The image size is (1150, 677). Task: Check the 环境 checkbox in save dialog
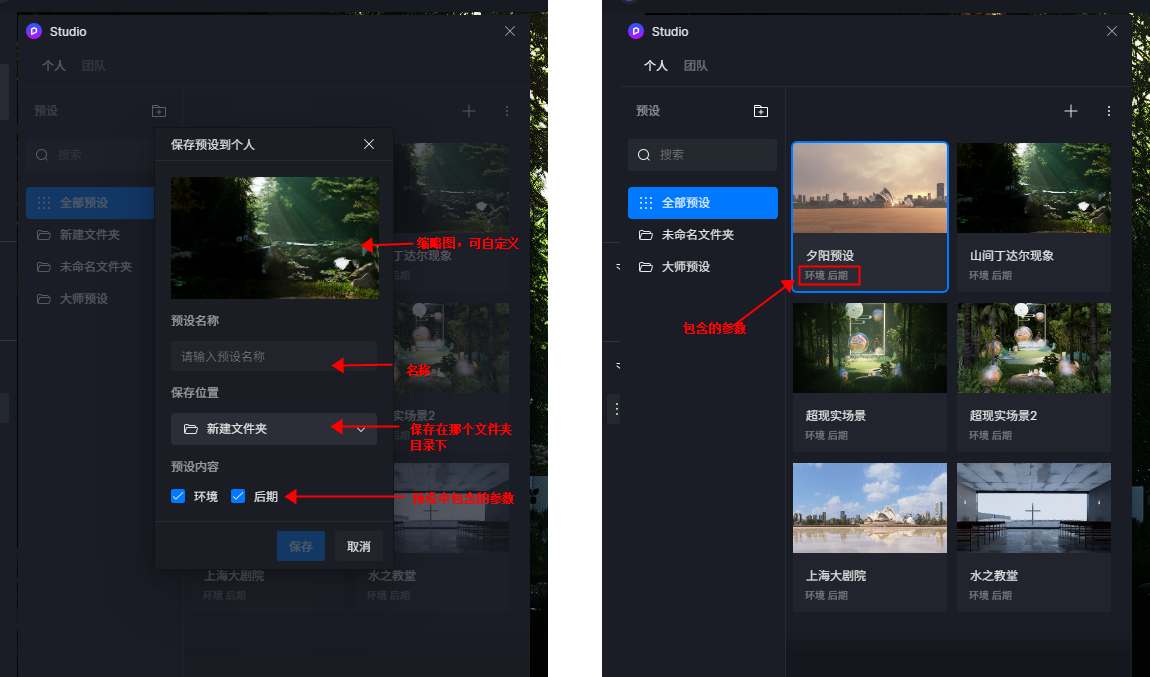178,497
